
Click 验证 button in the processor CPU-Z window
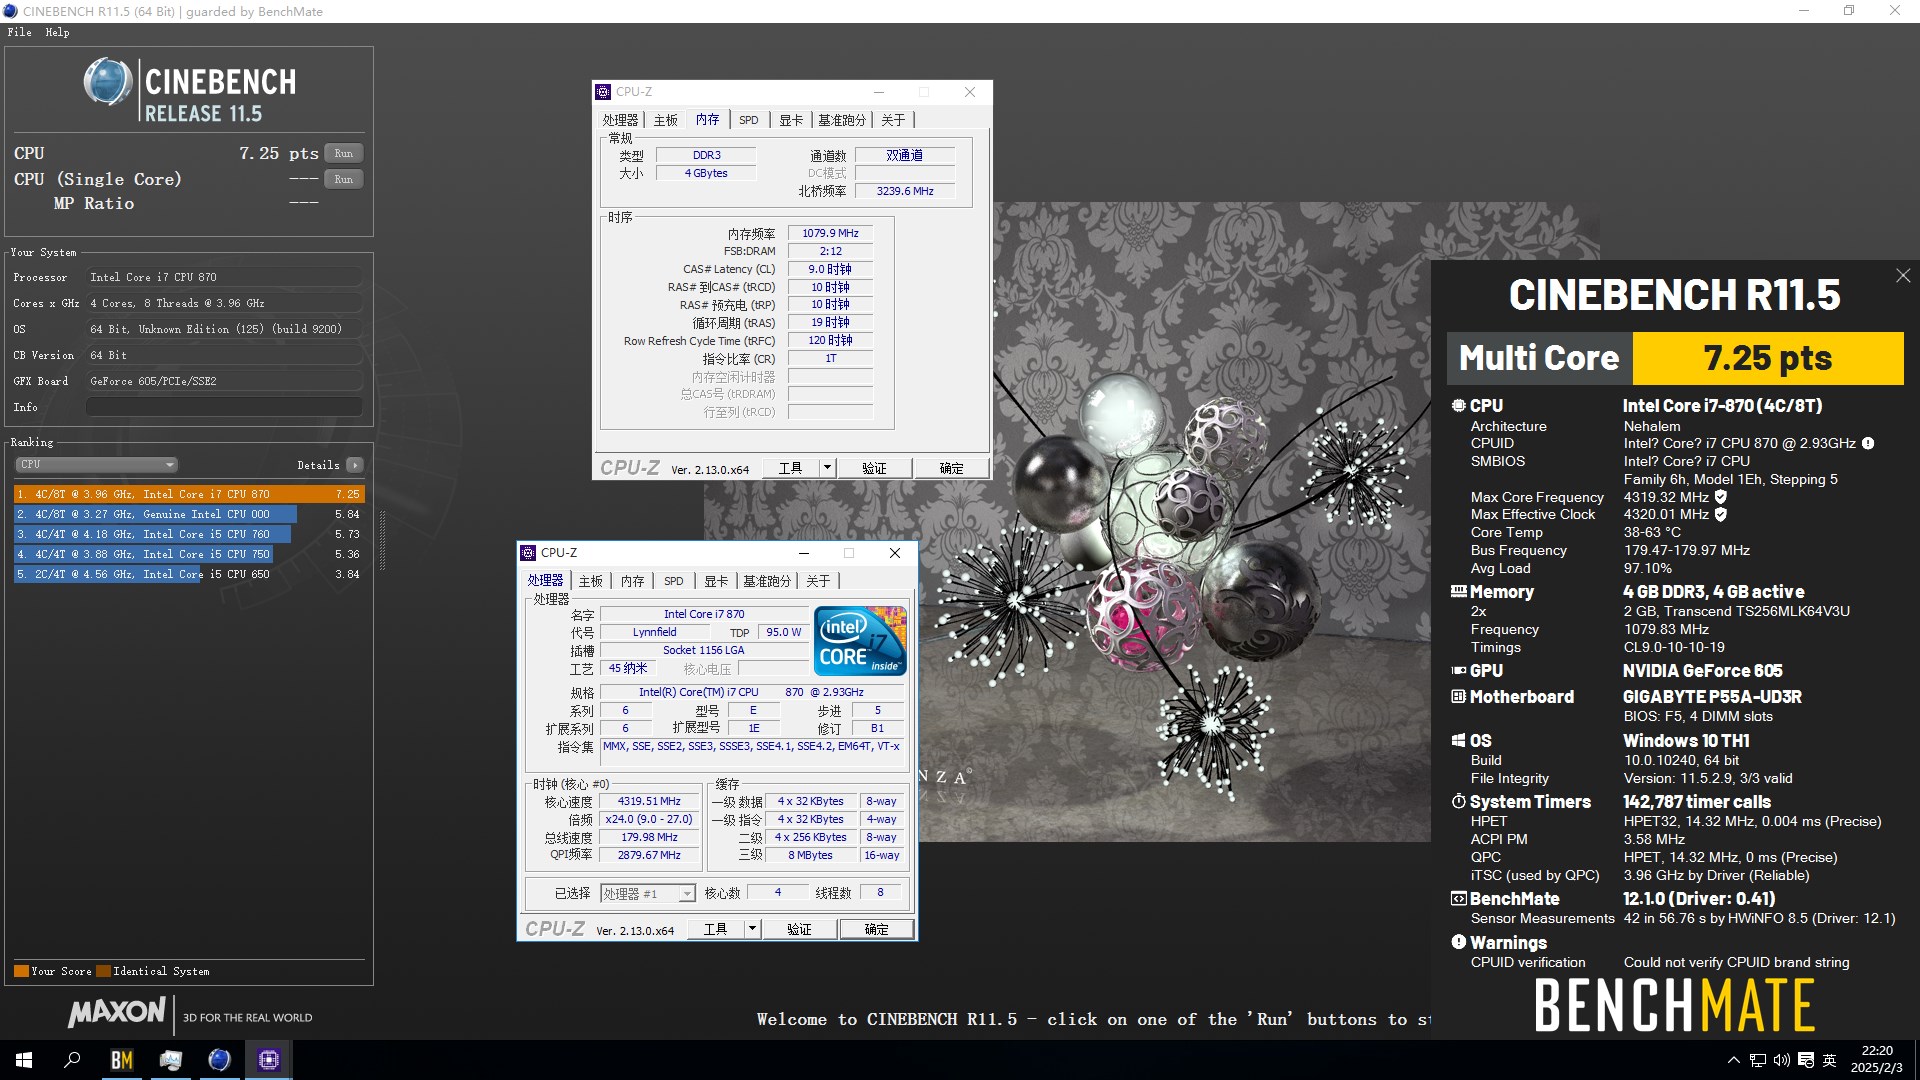coord(799,929)
